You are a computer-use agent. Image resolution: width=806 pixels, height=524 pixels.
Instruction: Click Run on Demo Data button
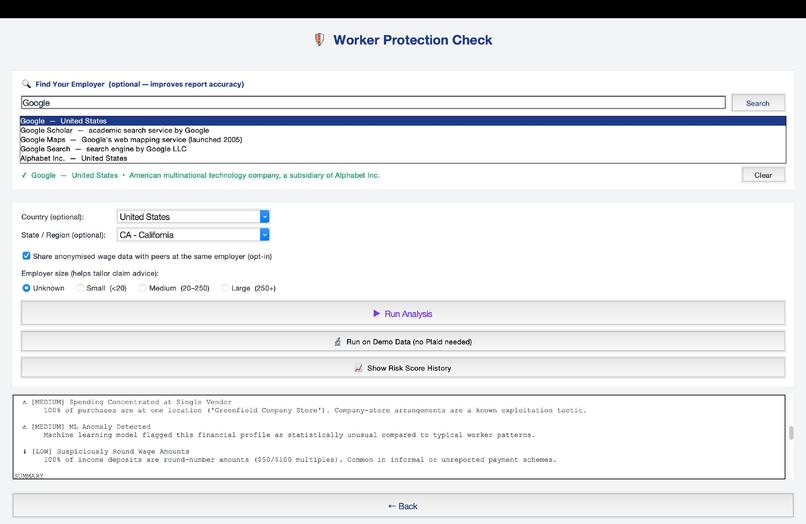pos(403,341)
